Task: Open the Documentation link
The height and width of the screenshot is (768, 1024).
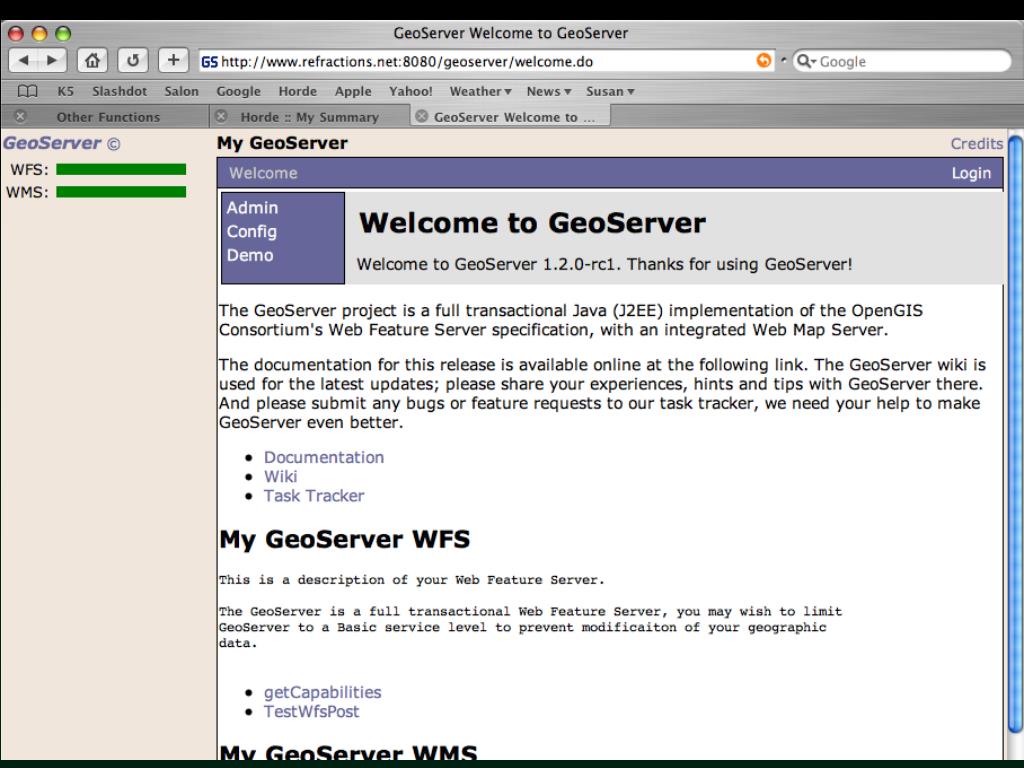Action: pos(324,457)
